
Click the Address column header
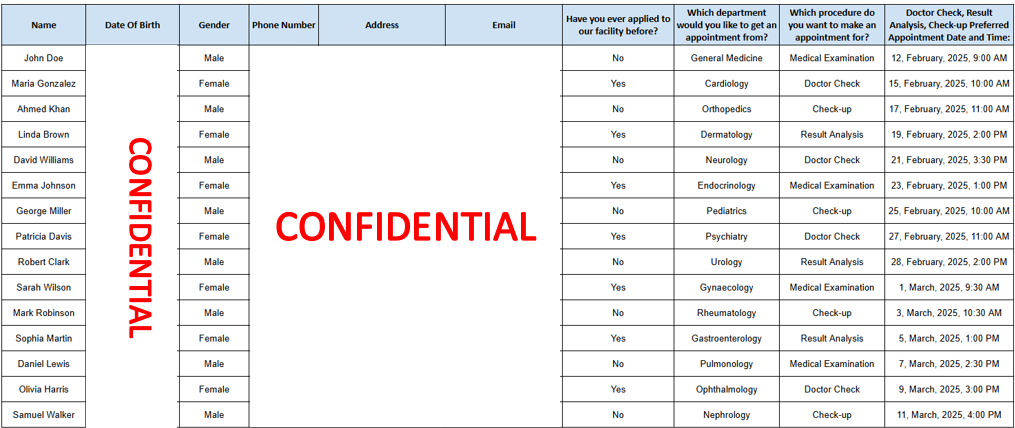382,25
